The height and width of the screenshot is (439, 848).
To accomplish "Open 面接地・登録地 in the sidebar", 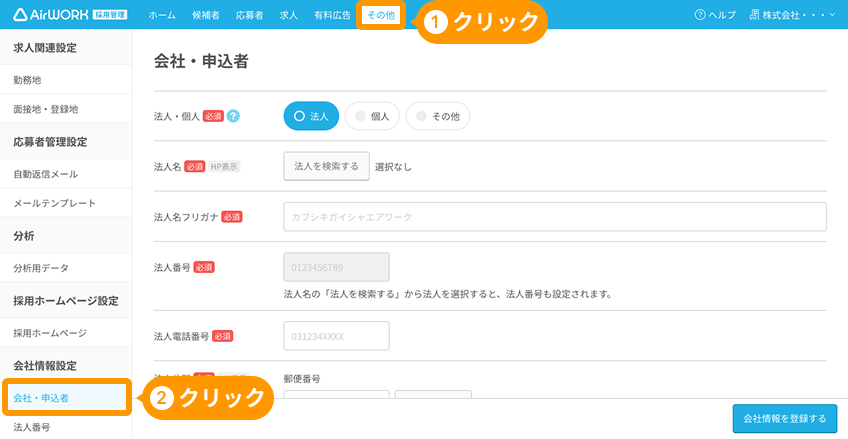I will coord(66,109).
